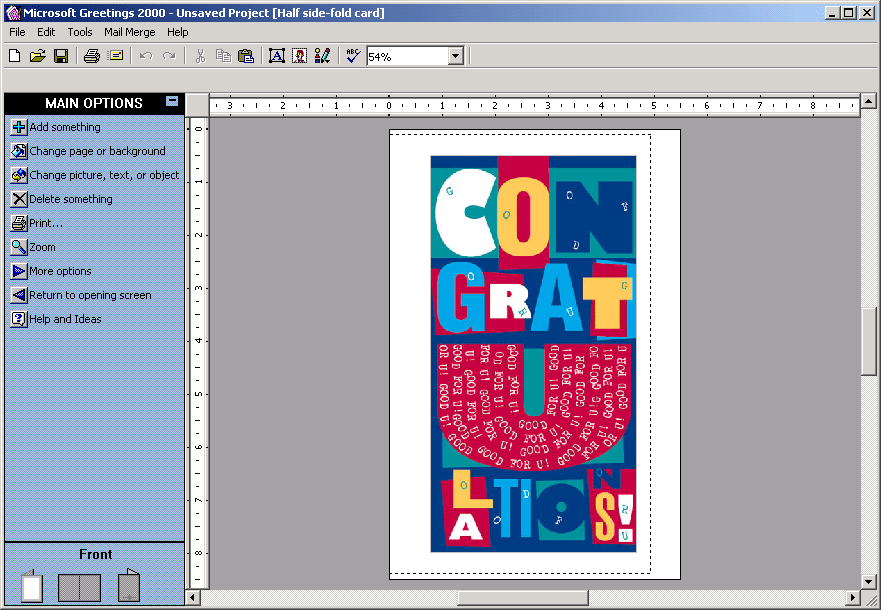Viewport: 881px width, 610px height.
Task: Click the Cut scissors icon
Action: [200, 56]
